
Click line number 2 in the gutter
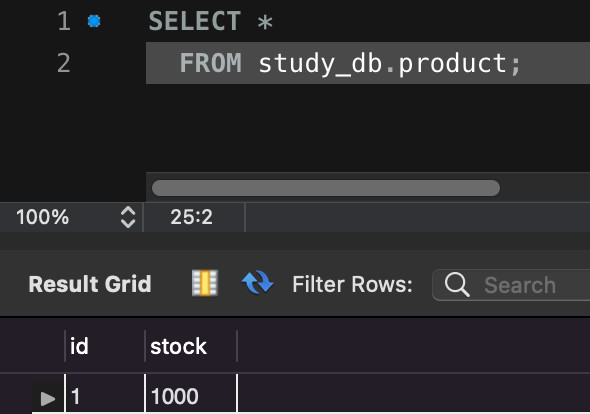(x=64, y=63)
